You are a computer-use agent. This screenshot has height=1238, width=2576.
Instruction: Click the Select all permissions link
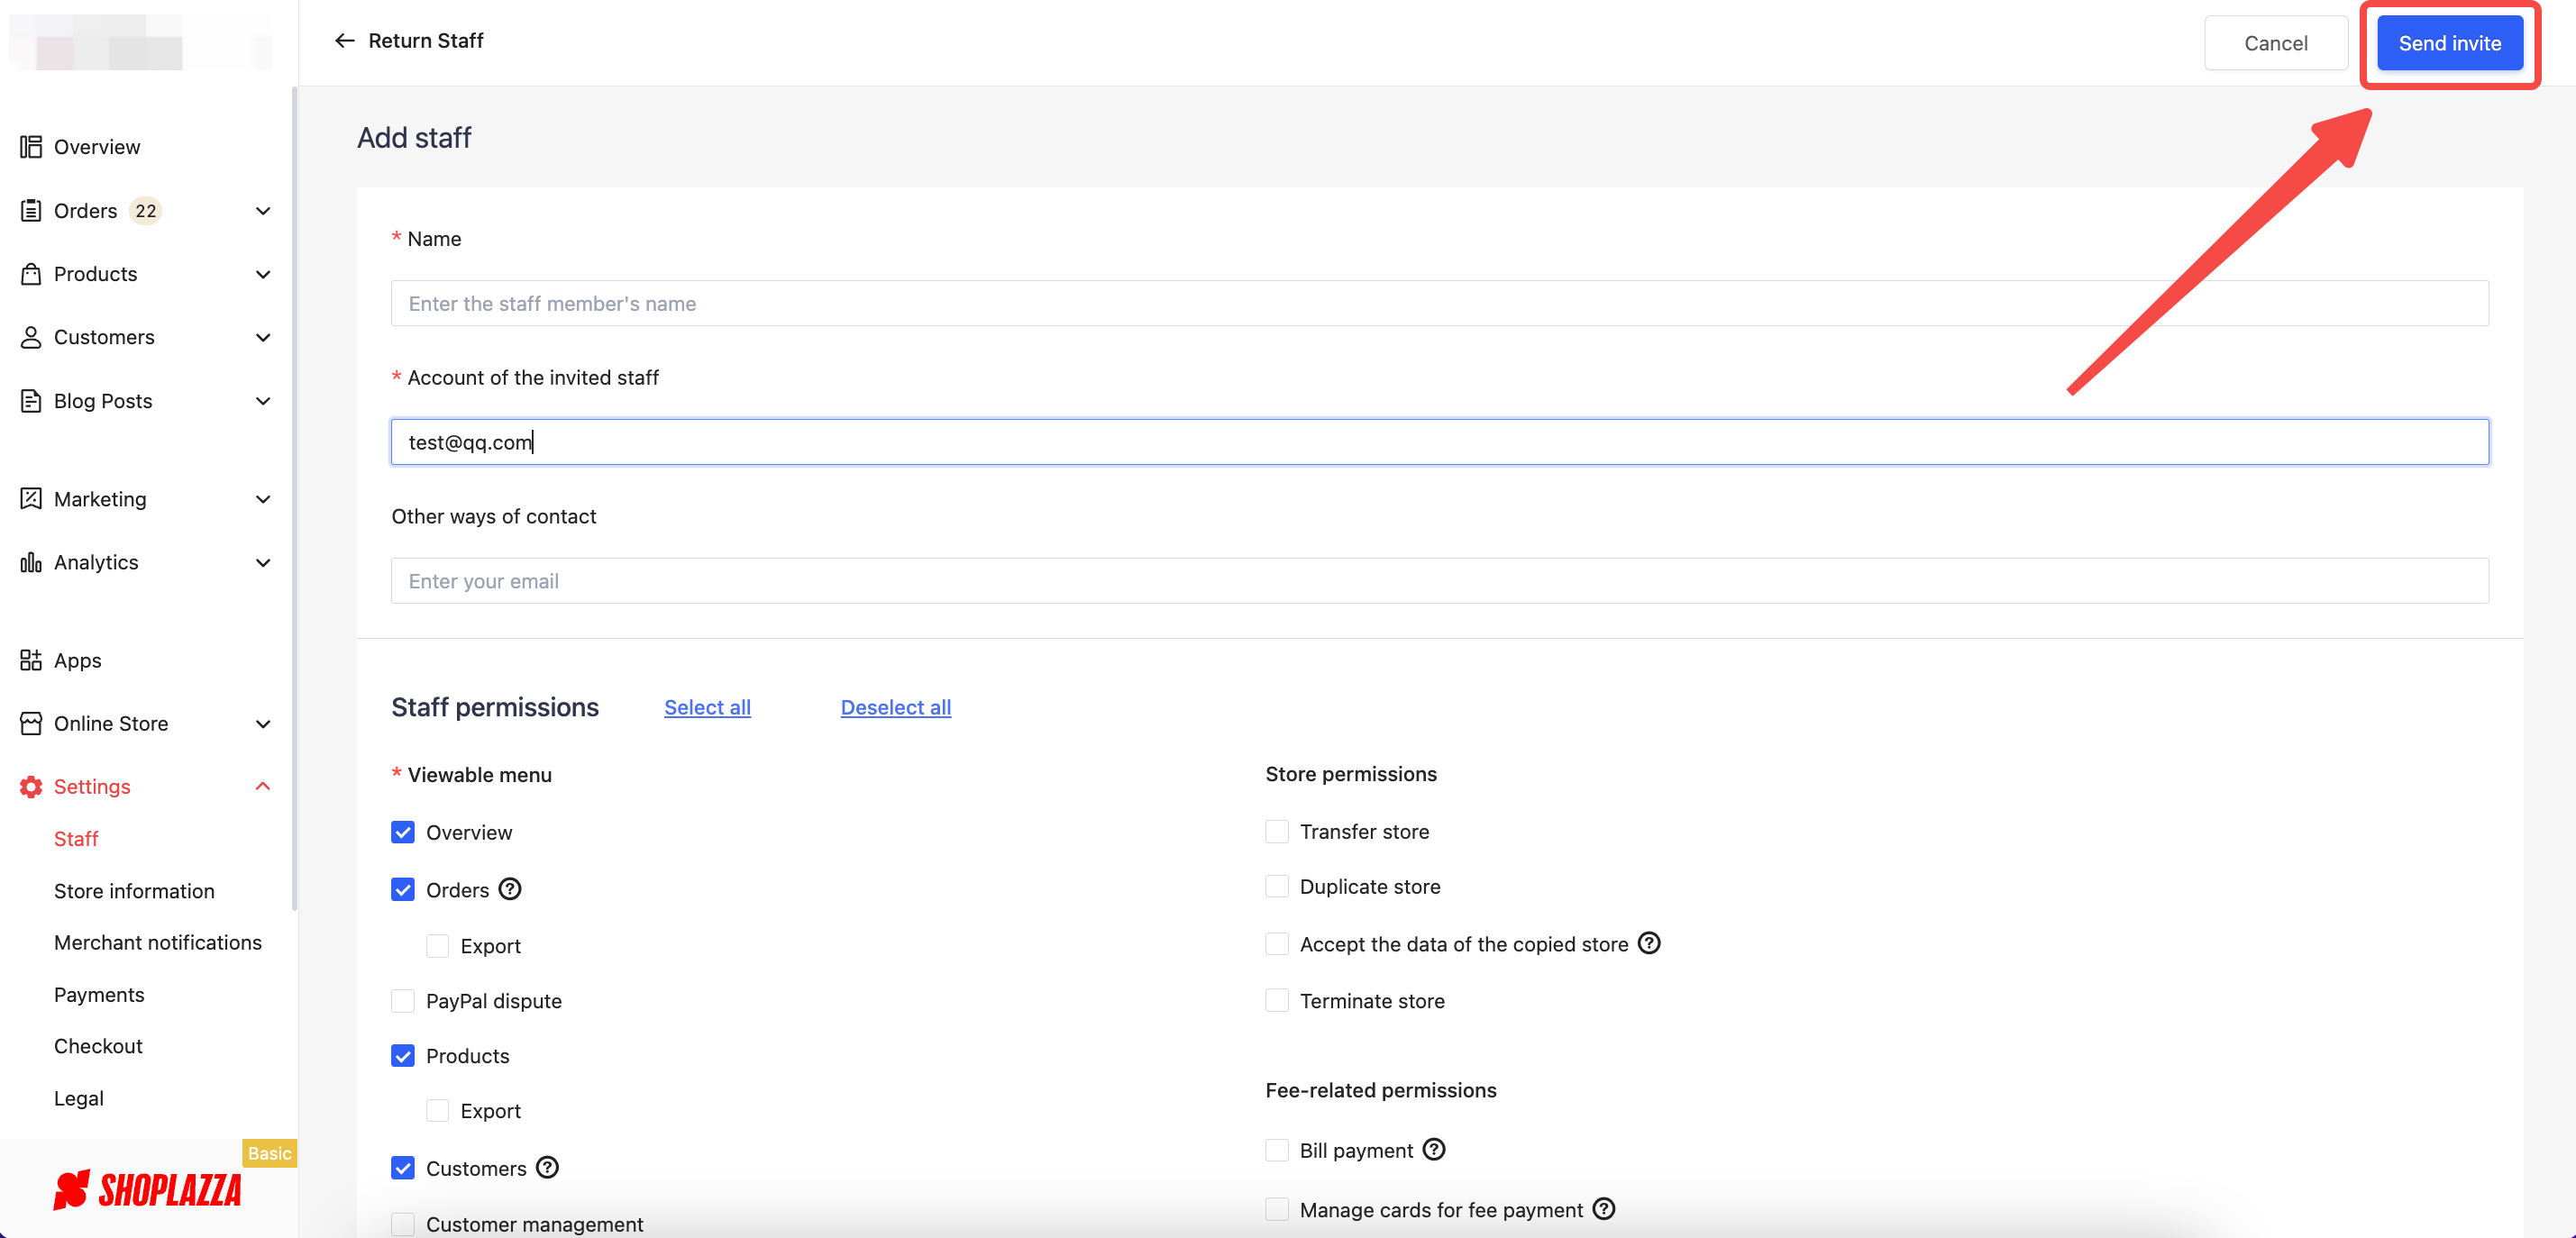707,707
